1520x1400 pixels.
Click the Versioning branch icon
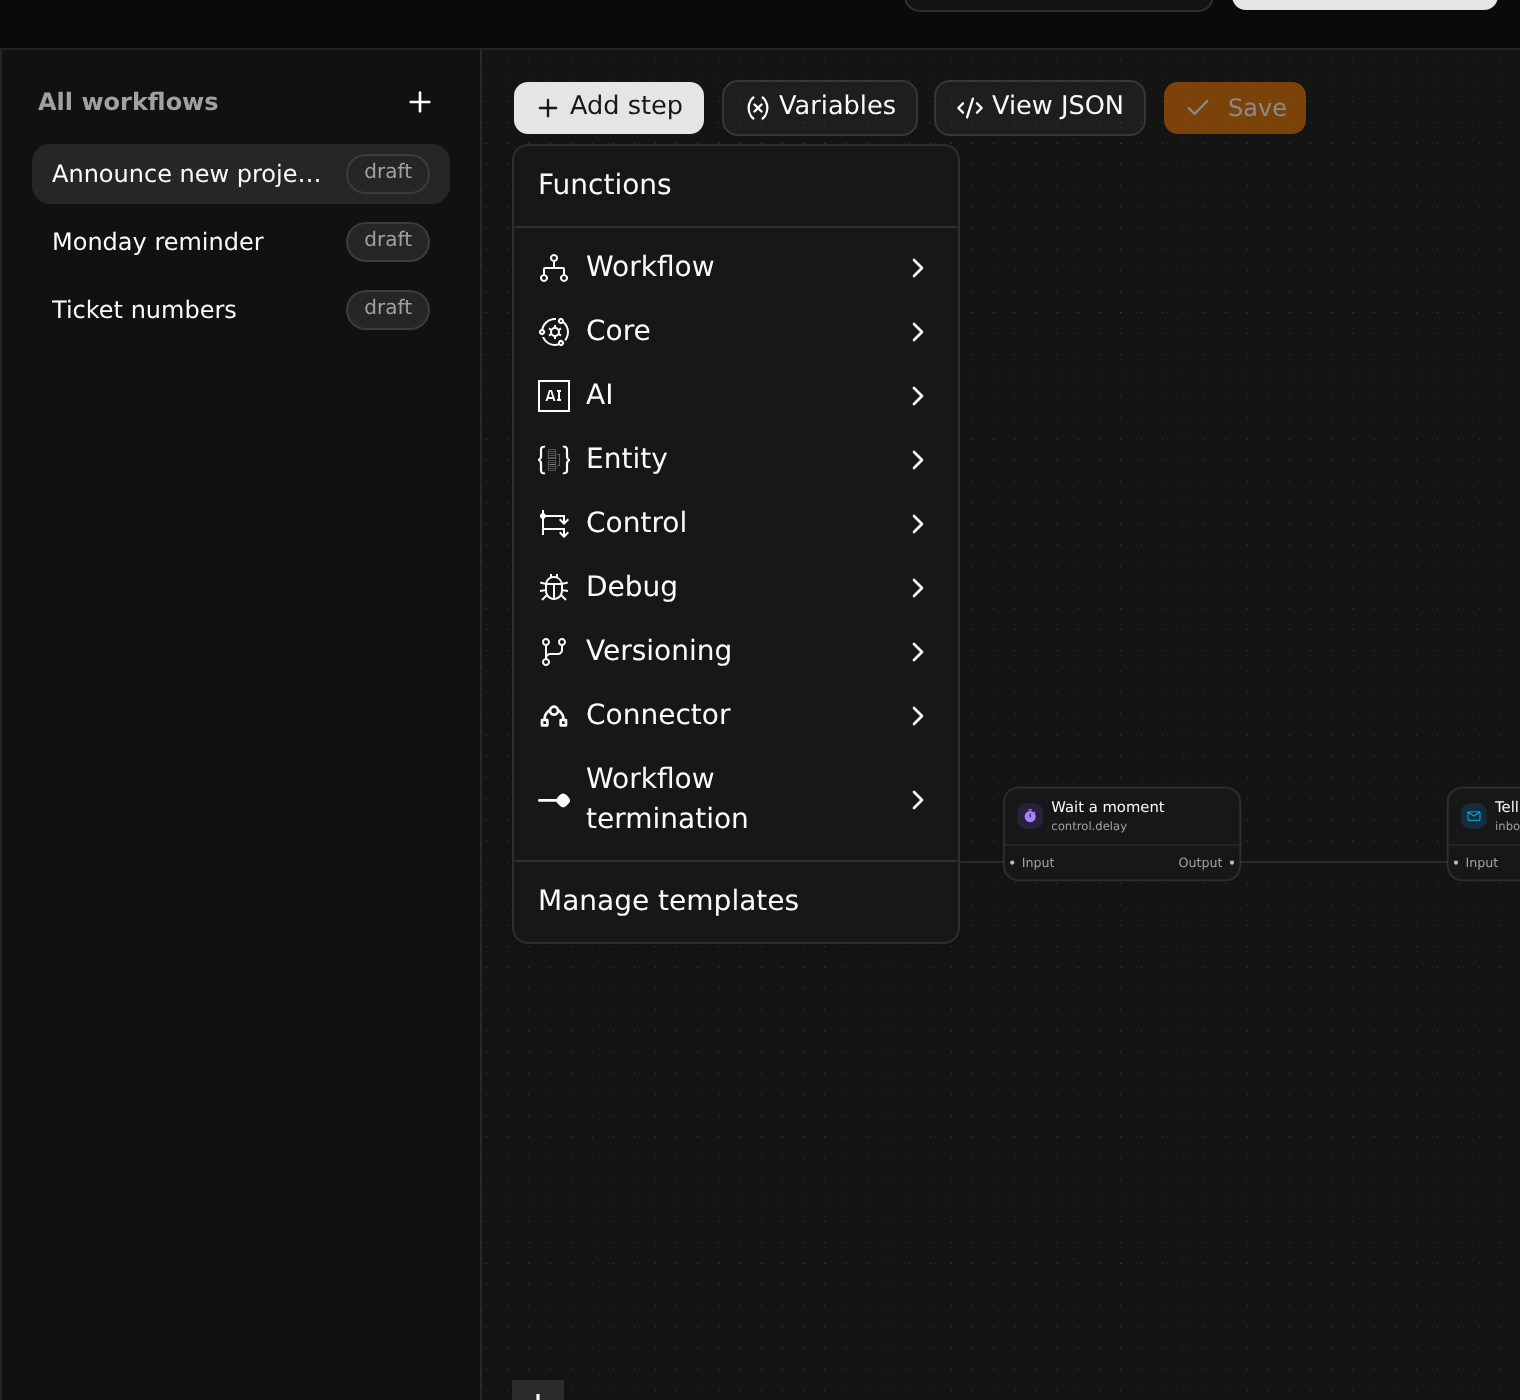click(554, 651)
